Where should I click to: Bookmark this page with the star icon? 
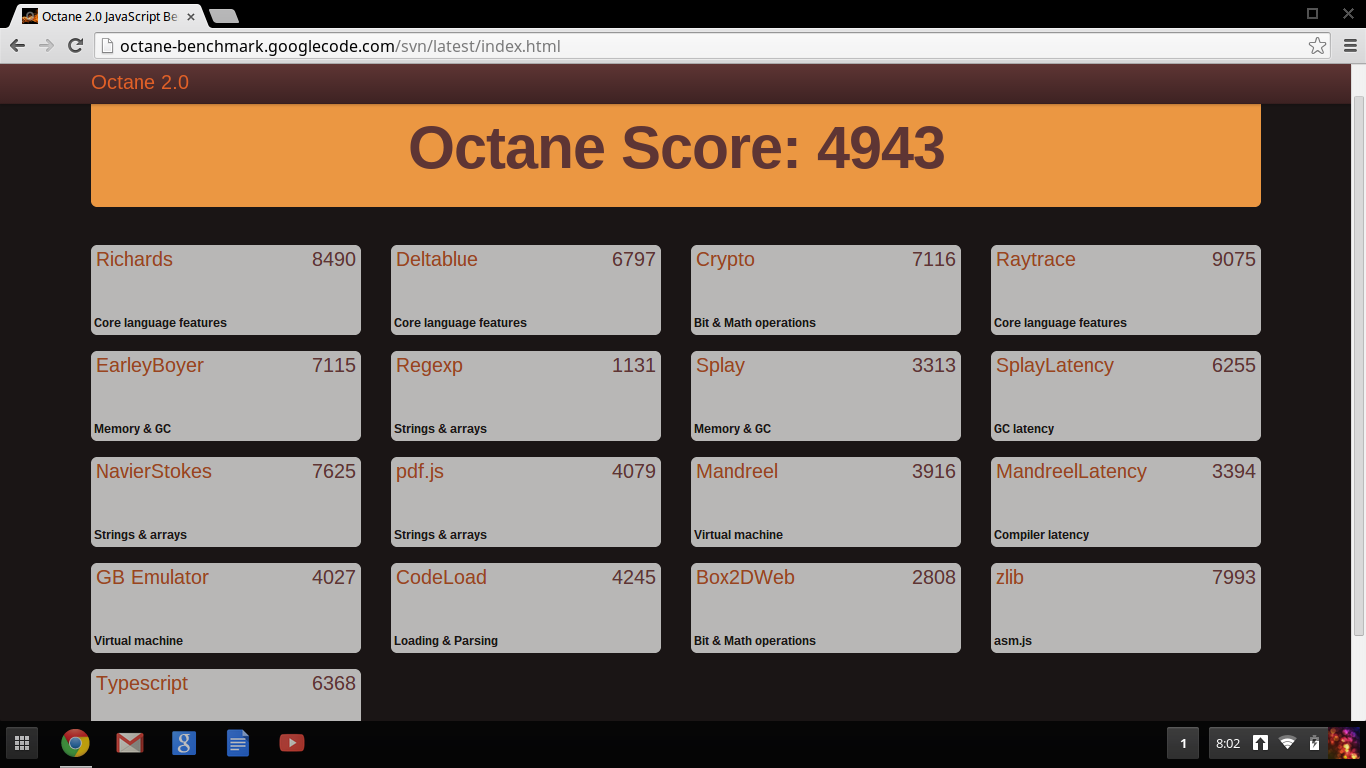point(1318,46)
